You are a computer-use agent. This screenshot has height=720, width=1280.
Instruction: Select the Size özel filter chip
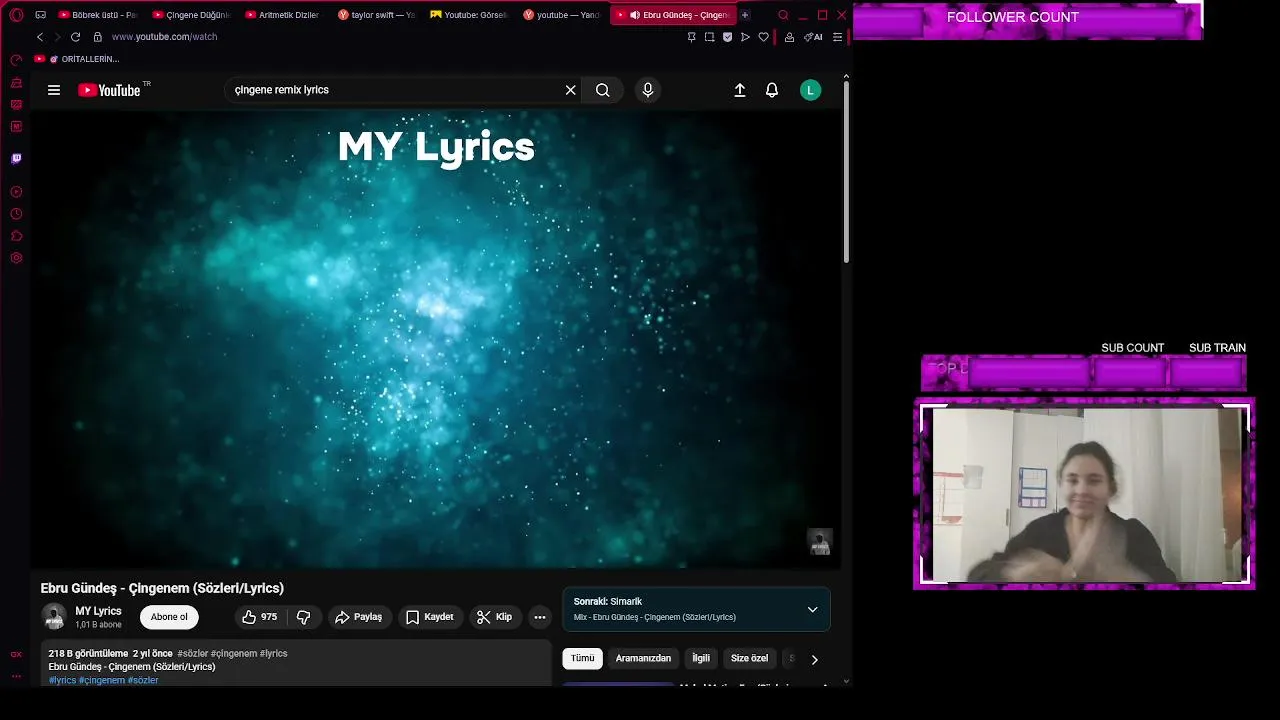click(749, 658)
